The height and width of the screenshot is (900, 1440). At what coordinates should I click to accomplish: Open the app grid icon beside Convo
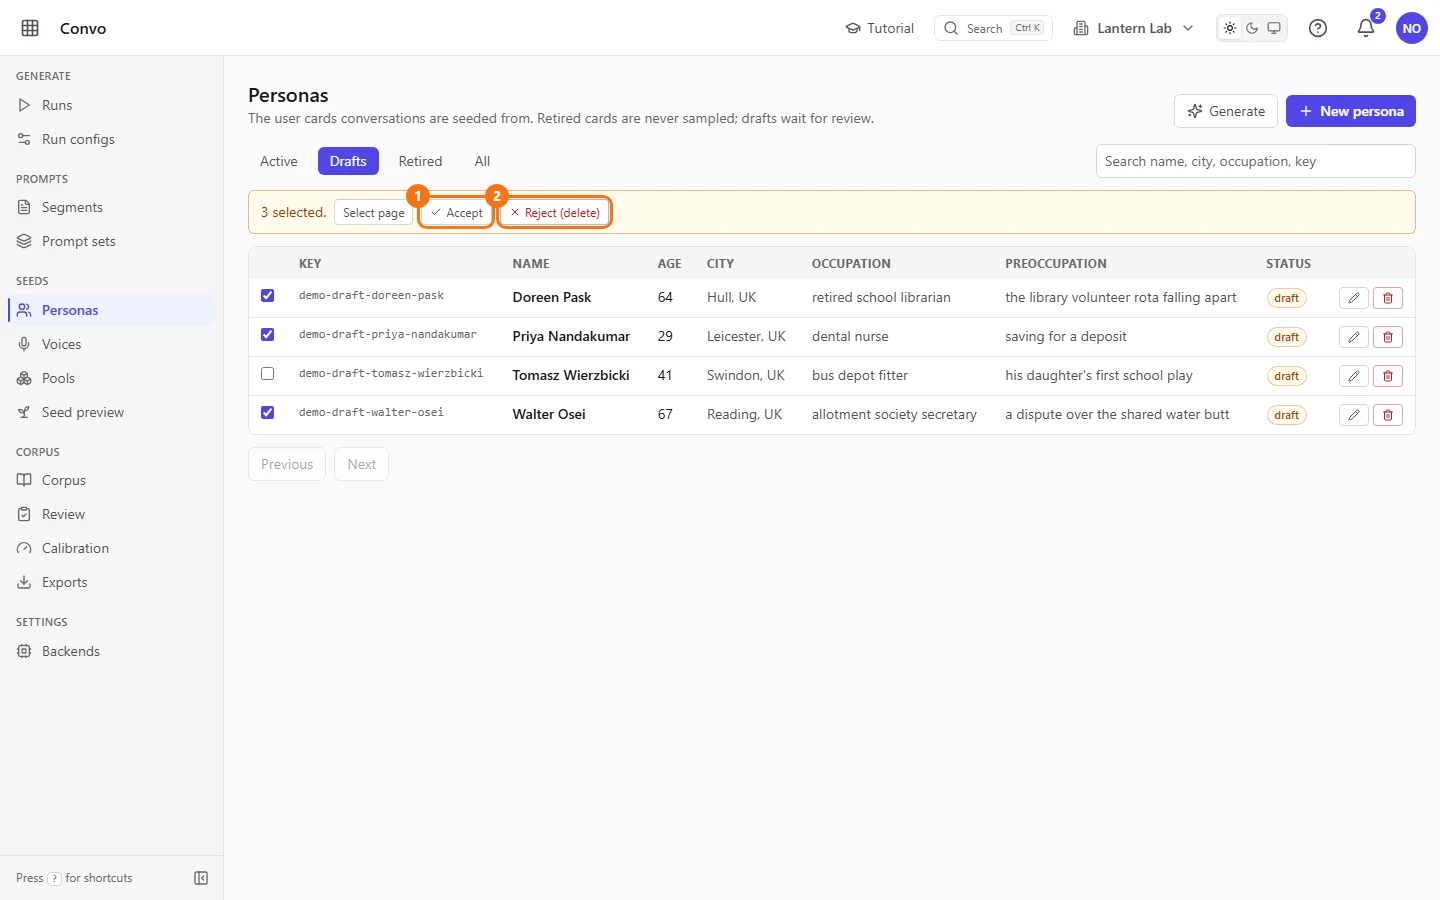point(30,28)
